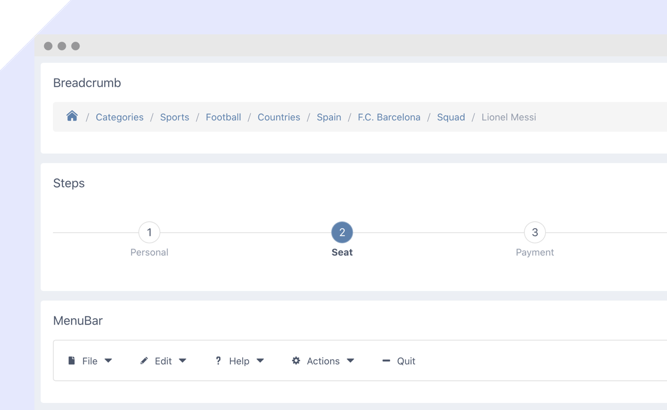Jump to step 3 Payment
The width and height of the screenshot is (667, 410).
tap(535, 233)
